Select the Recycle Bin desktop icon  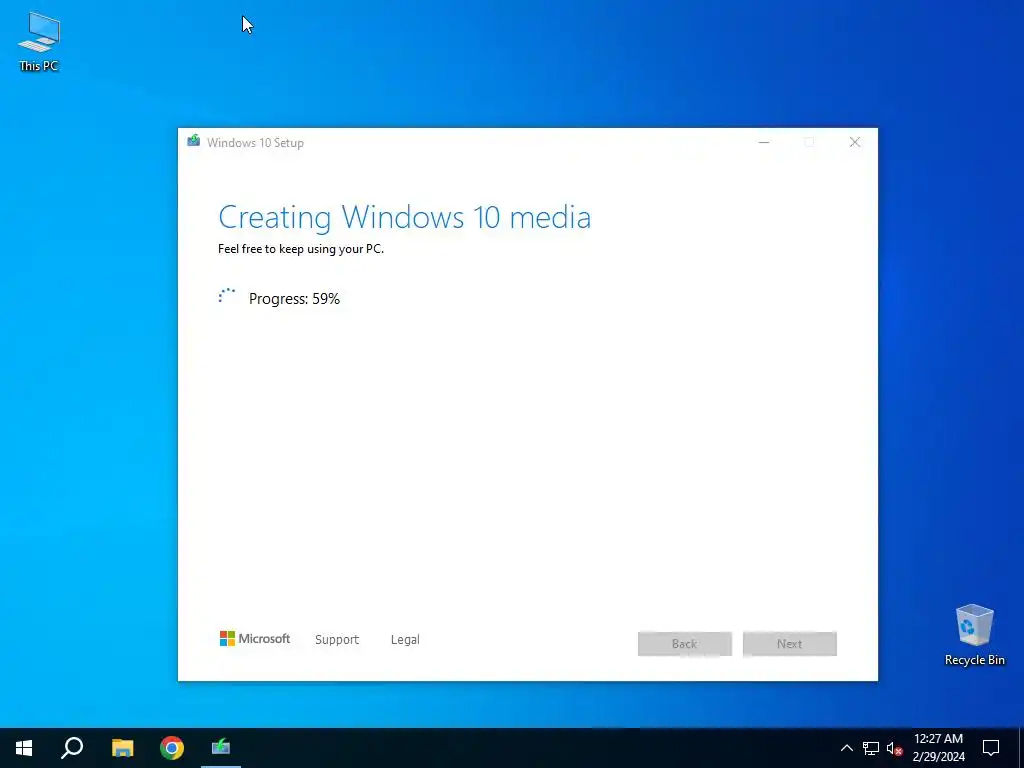coord(974,635)
